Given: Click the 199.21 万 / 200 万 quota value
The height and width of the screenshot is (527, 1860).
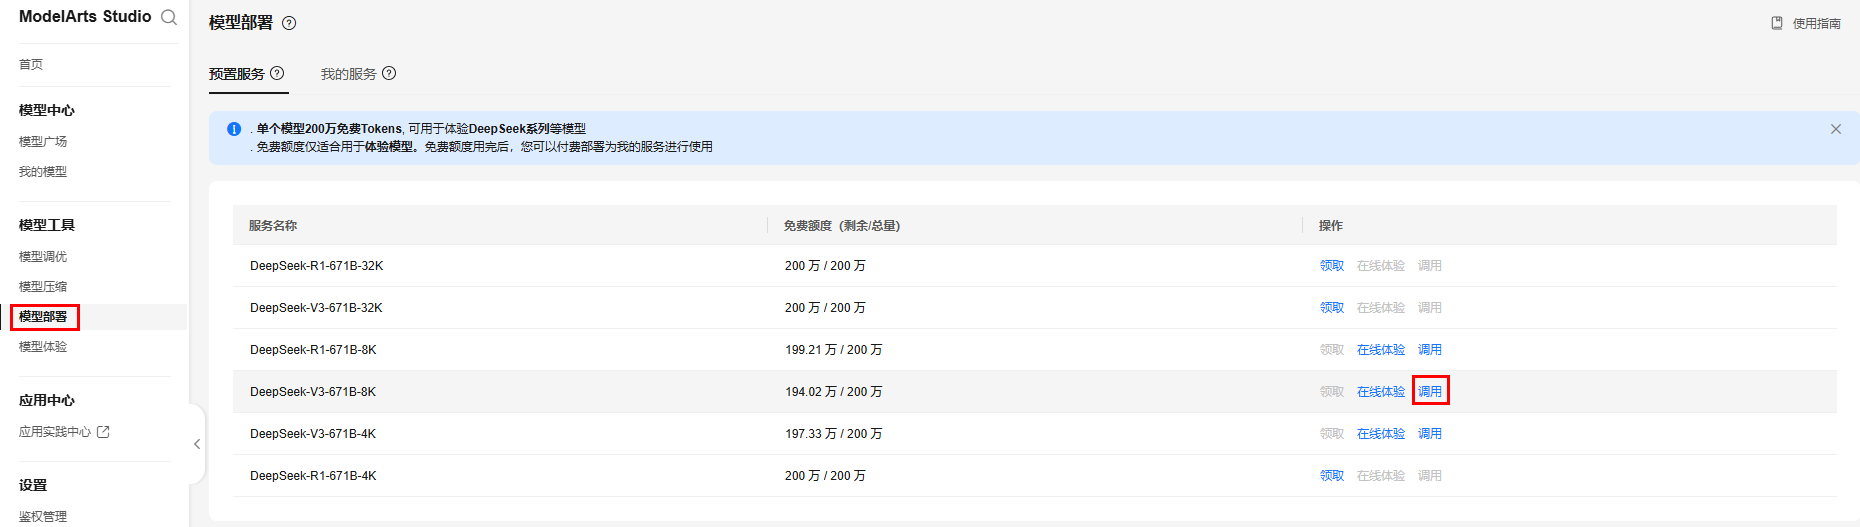Looking at the screenshot, I should pos(834,350).
